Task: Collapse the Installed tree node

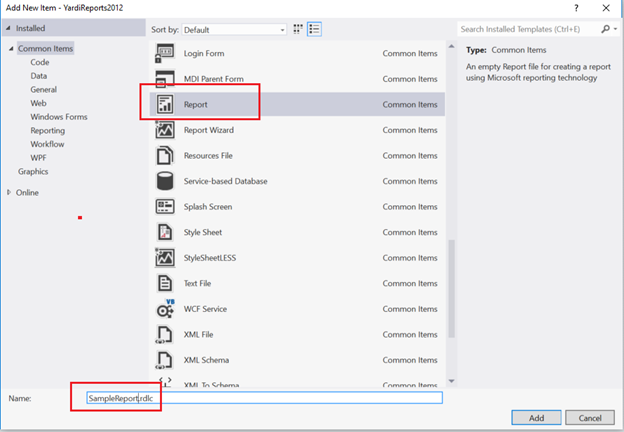Action: 9,29
